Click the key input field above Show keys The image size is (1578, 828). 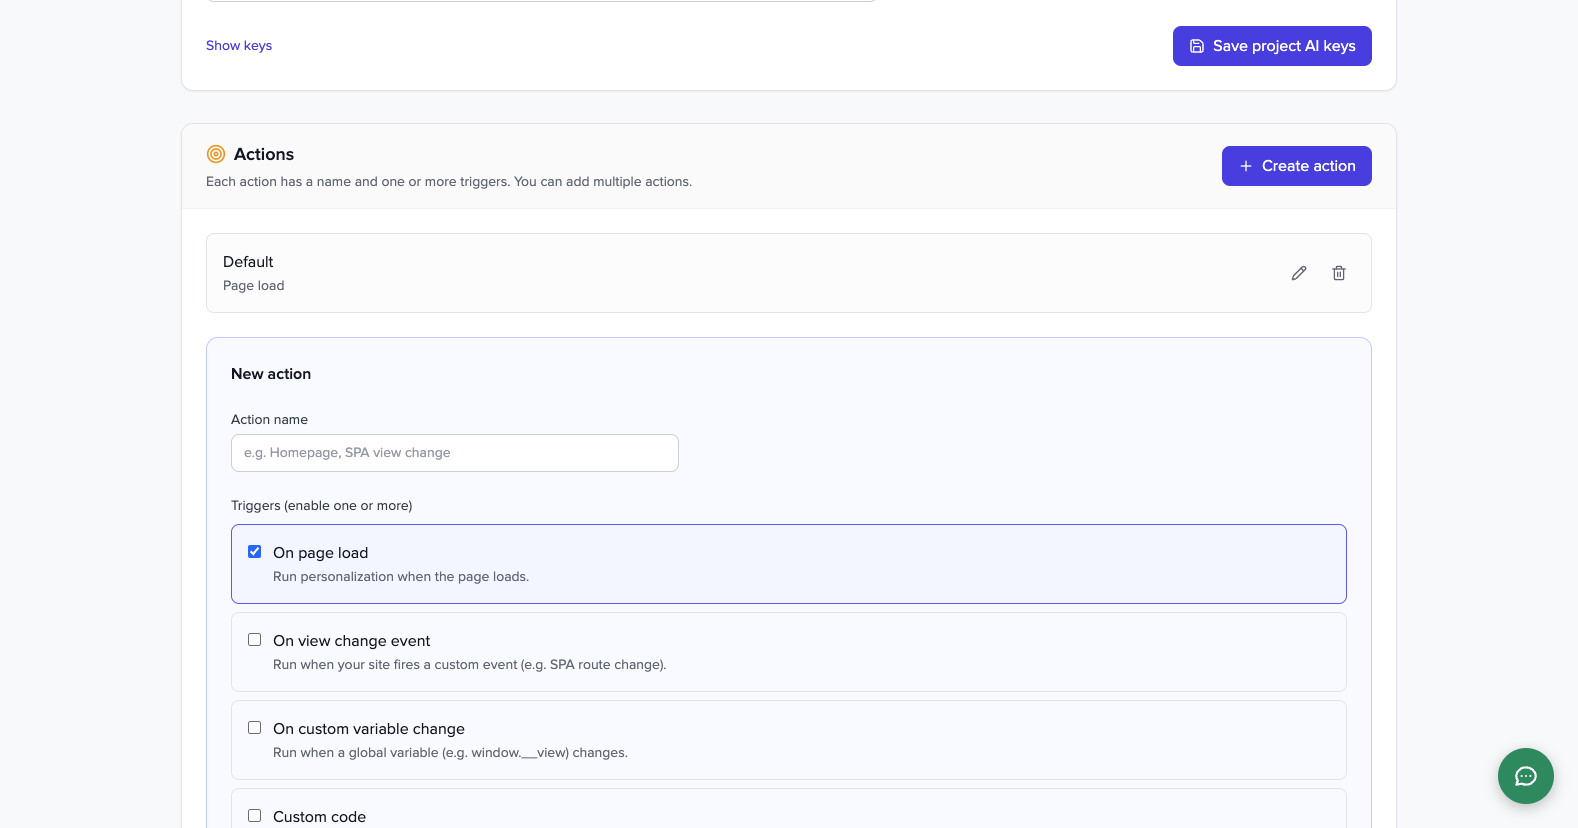[540, 2]
